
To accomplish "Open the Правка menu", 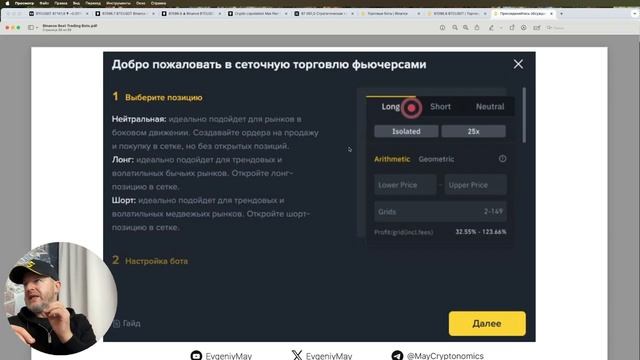I will coord(60,3).
